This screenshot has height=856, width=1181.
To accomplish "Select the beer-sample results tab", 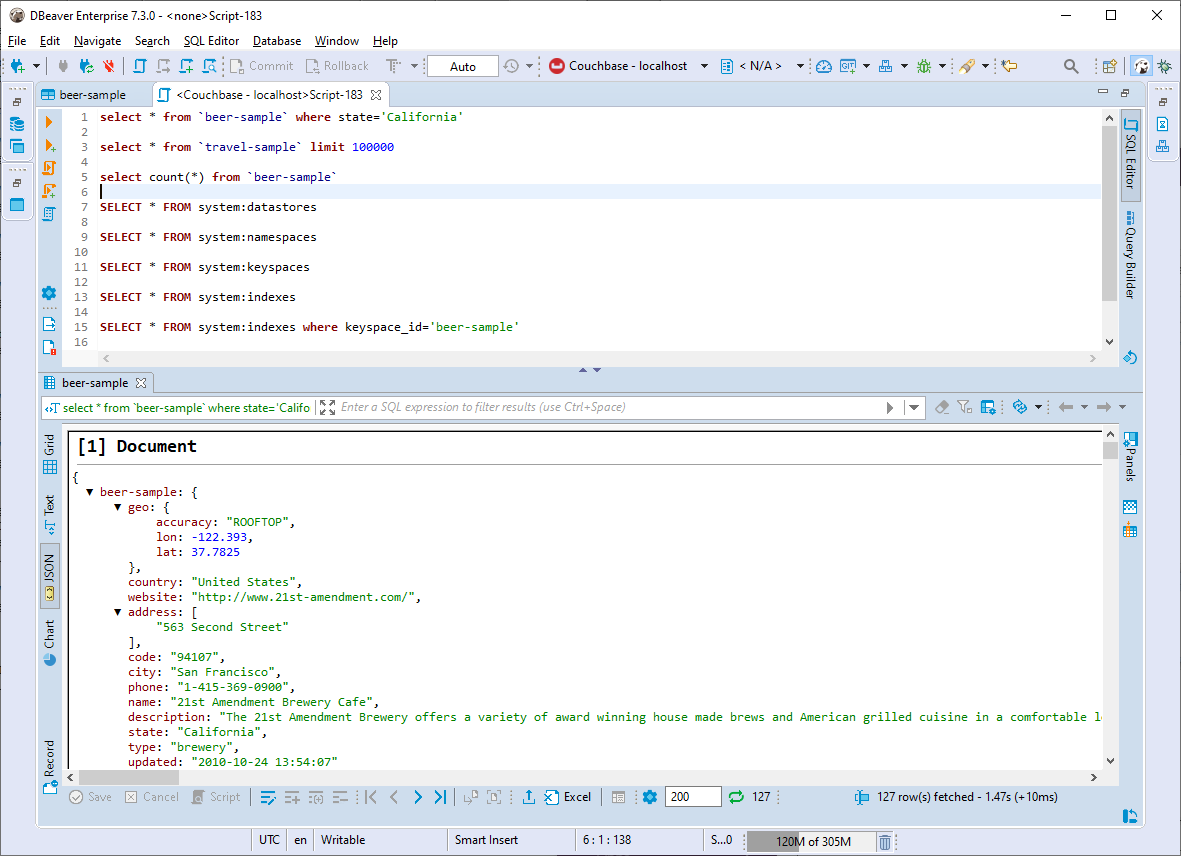I will click(95, 383).
